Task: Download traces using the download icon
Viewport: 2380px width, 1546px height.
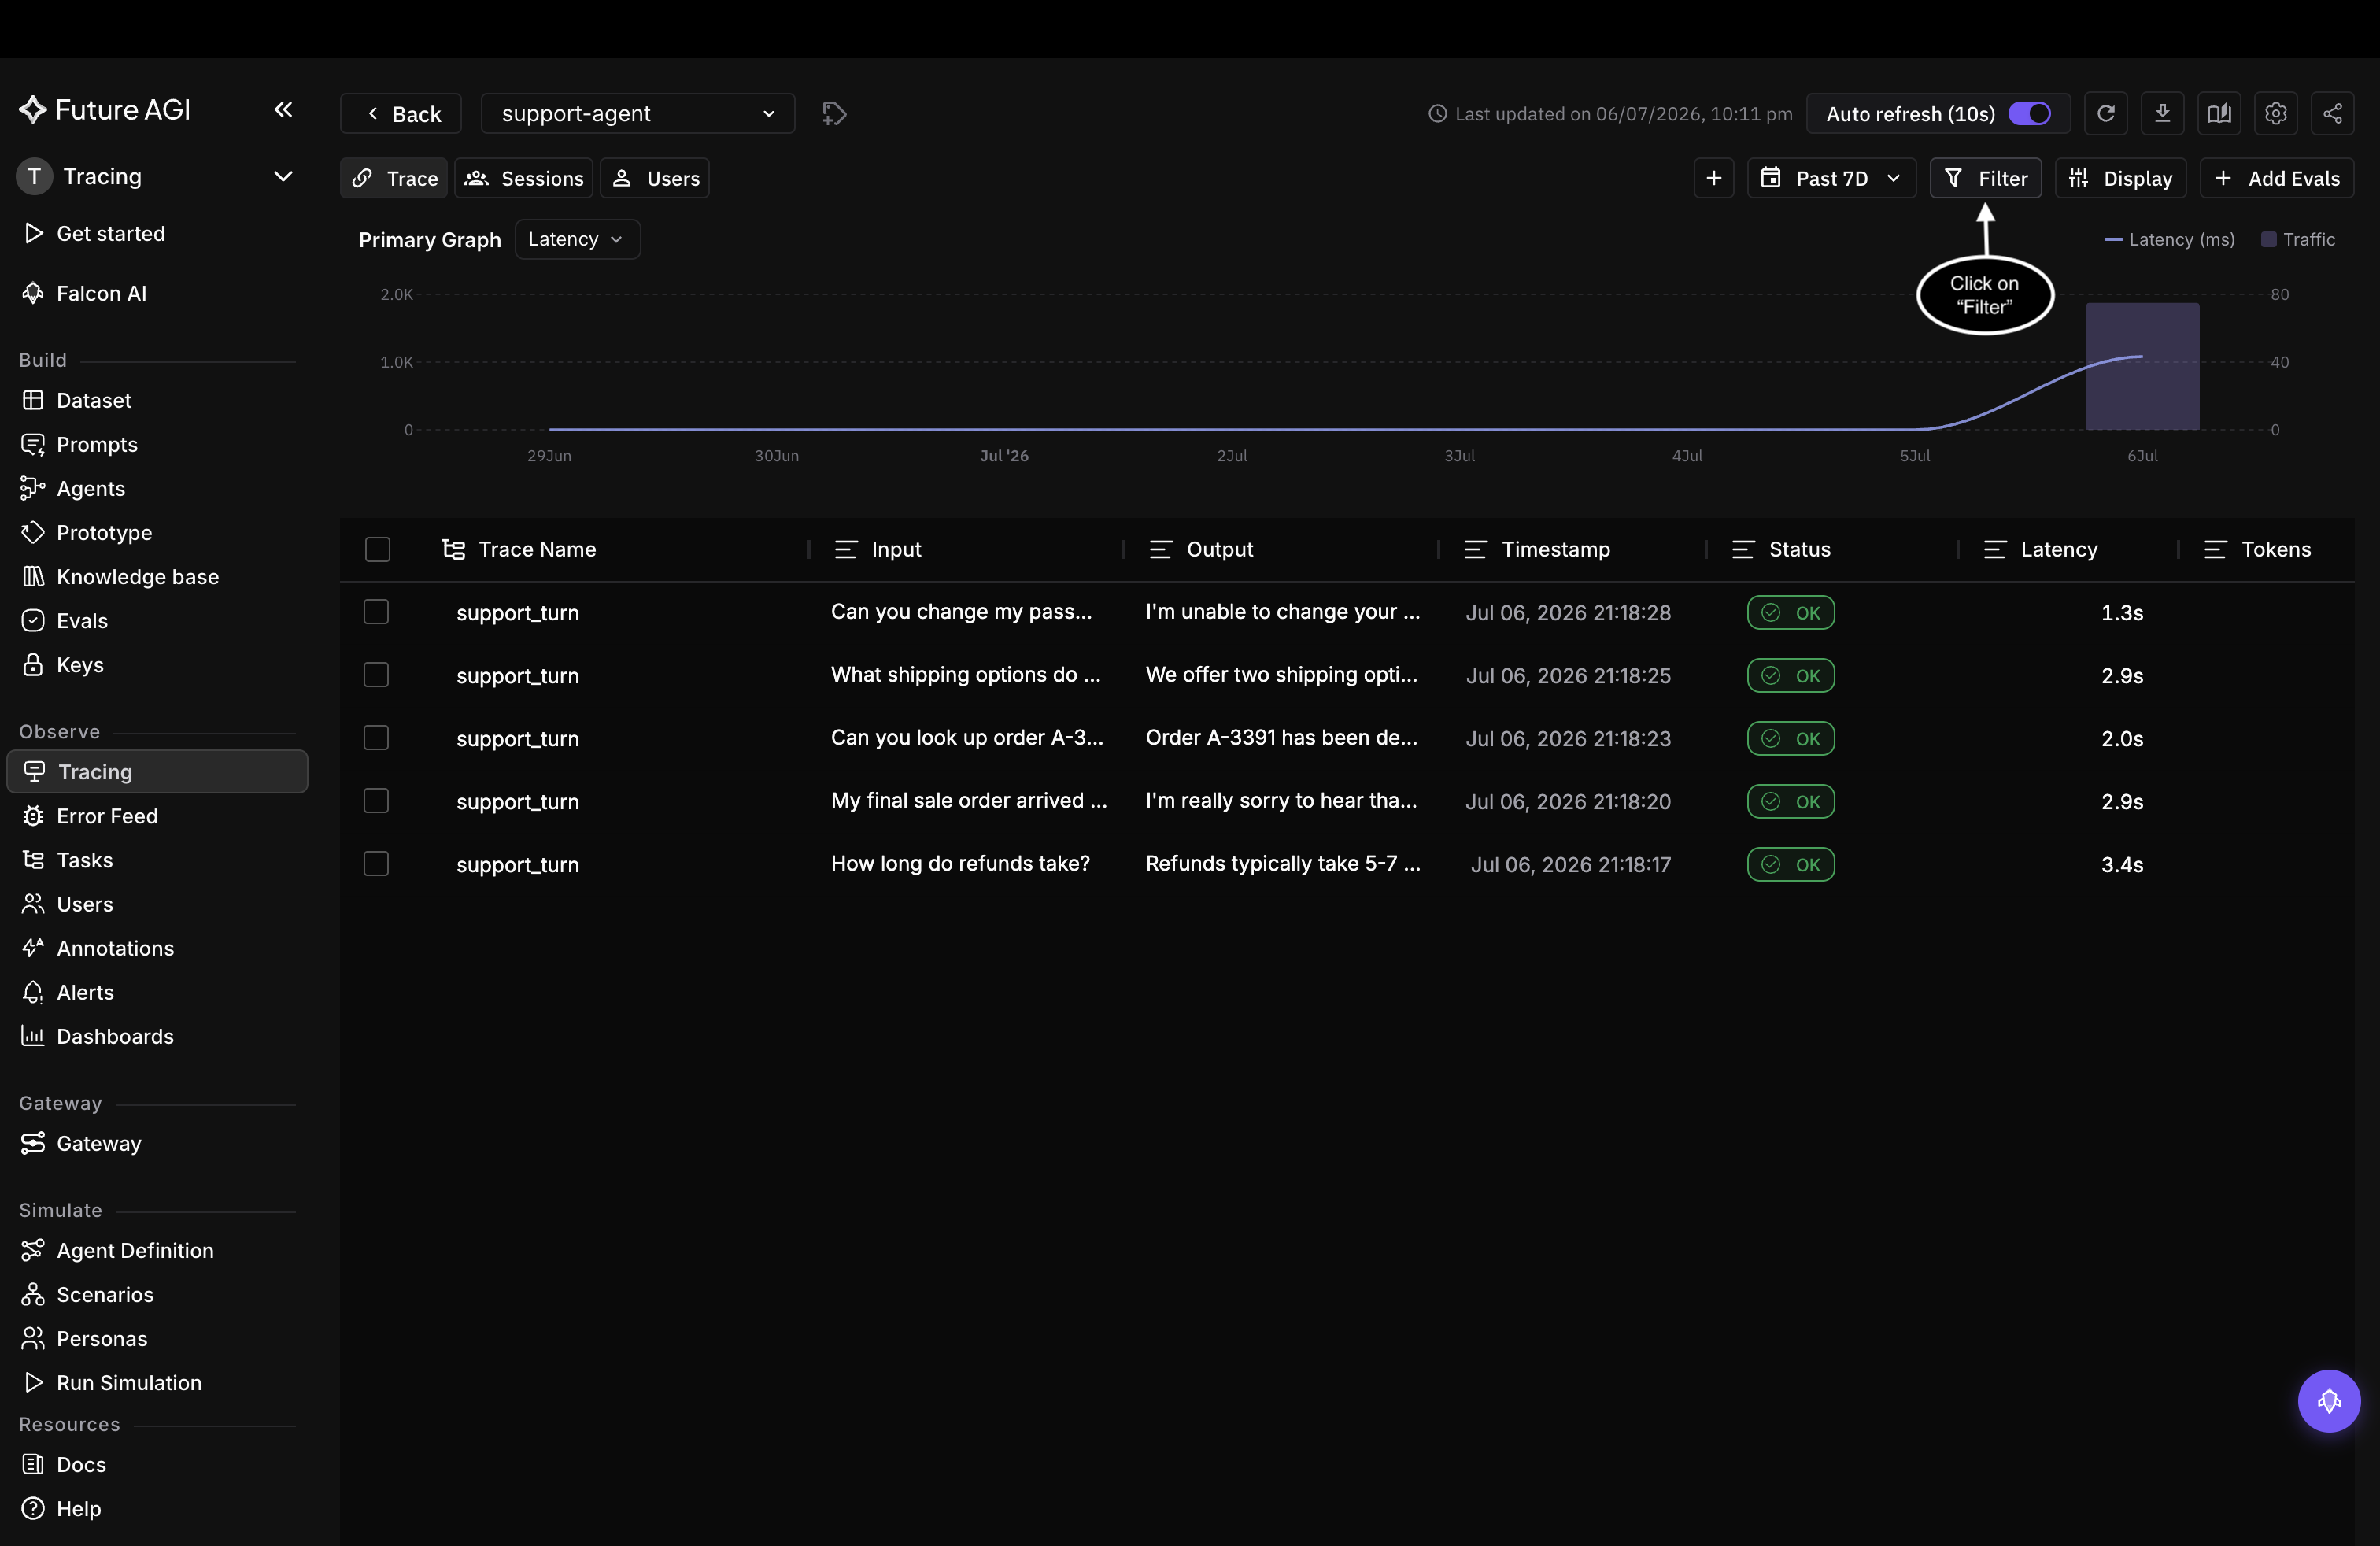Action: pos(2162,113)
